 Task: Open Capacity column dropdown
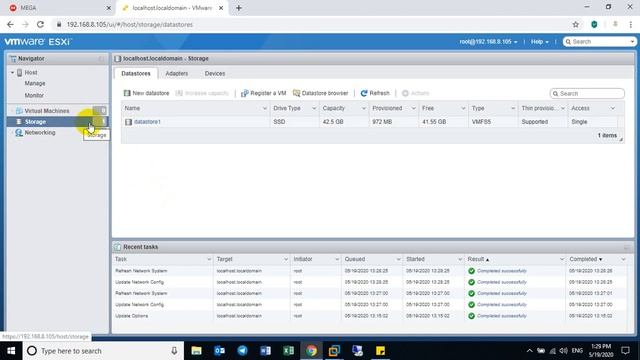[364, 108]
